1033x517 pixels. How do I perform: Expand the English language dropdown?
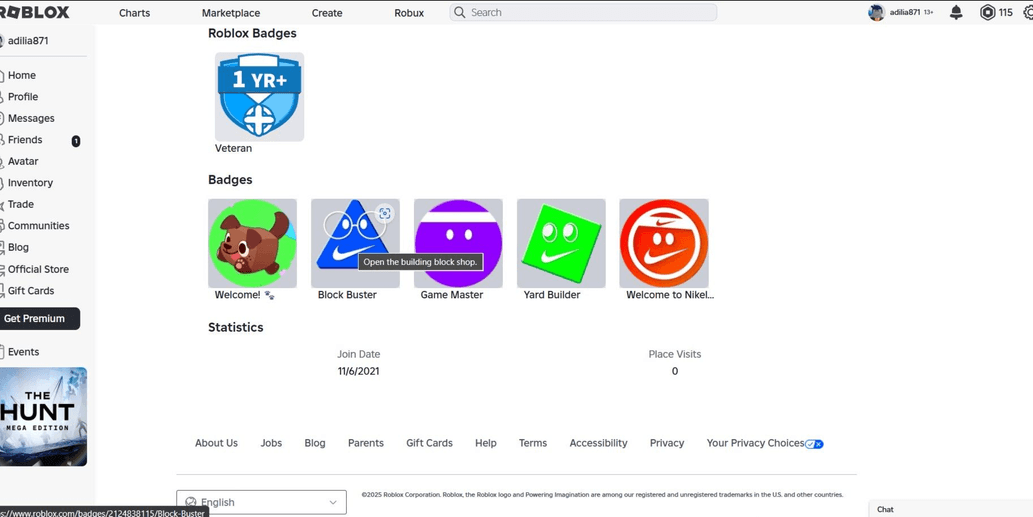[x=261, y=502]
